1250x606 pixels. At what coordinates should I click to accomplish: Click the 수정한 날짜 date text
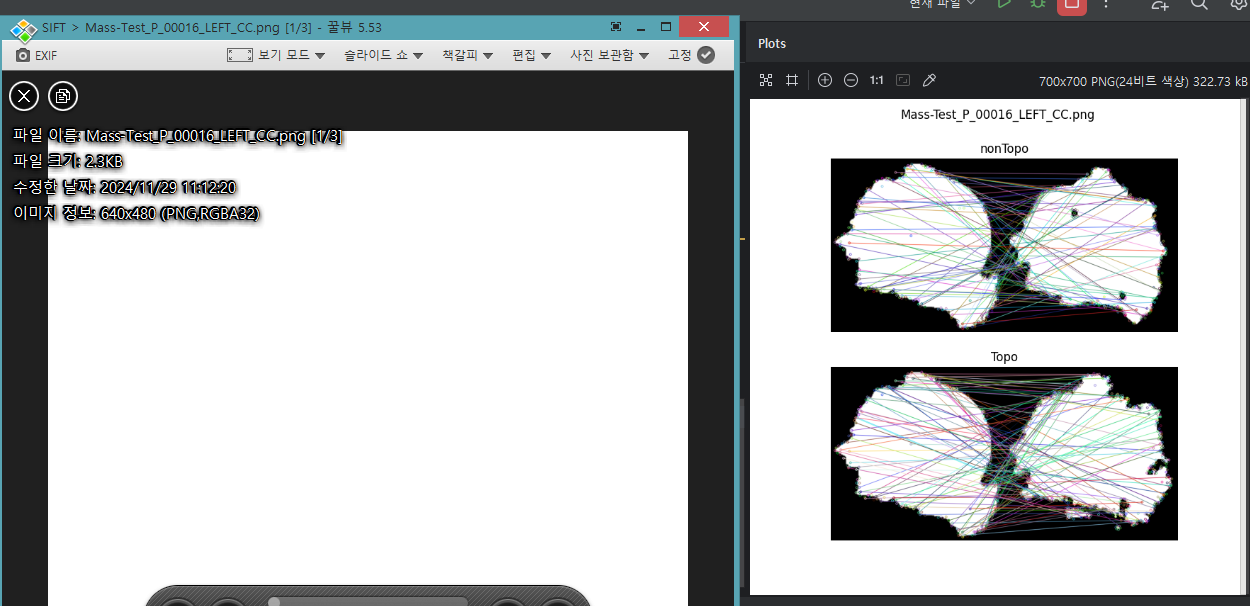124,187
